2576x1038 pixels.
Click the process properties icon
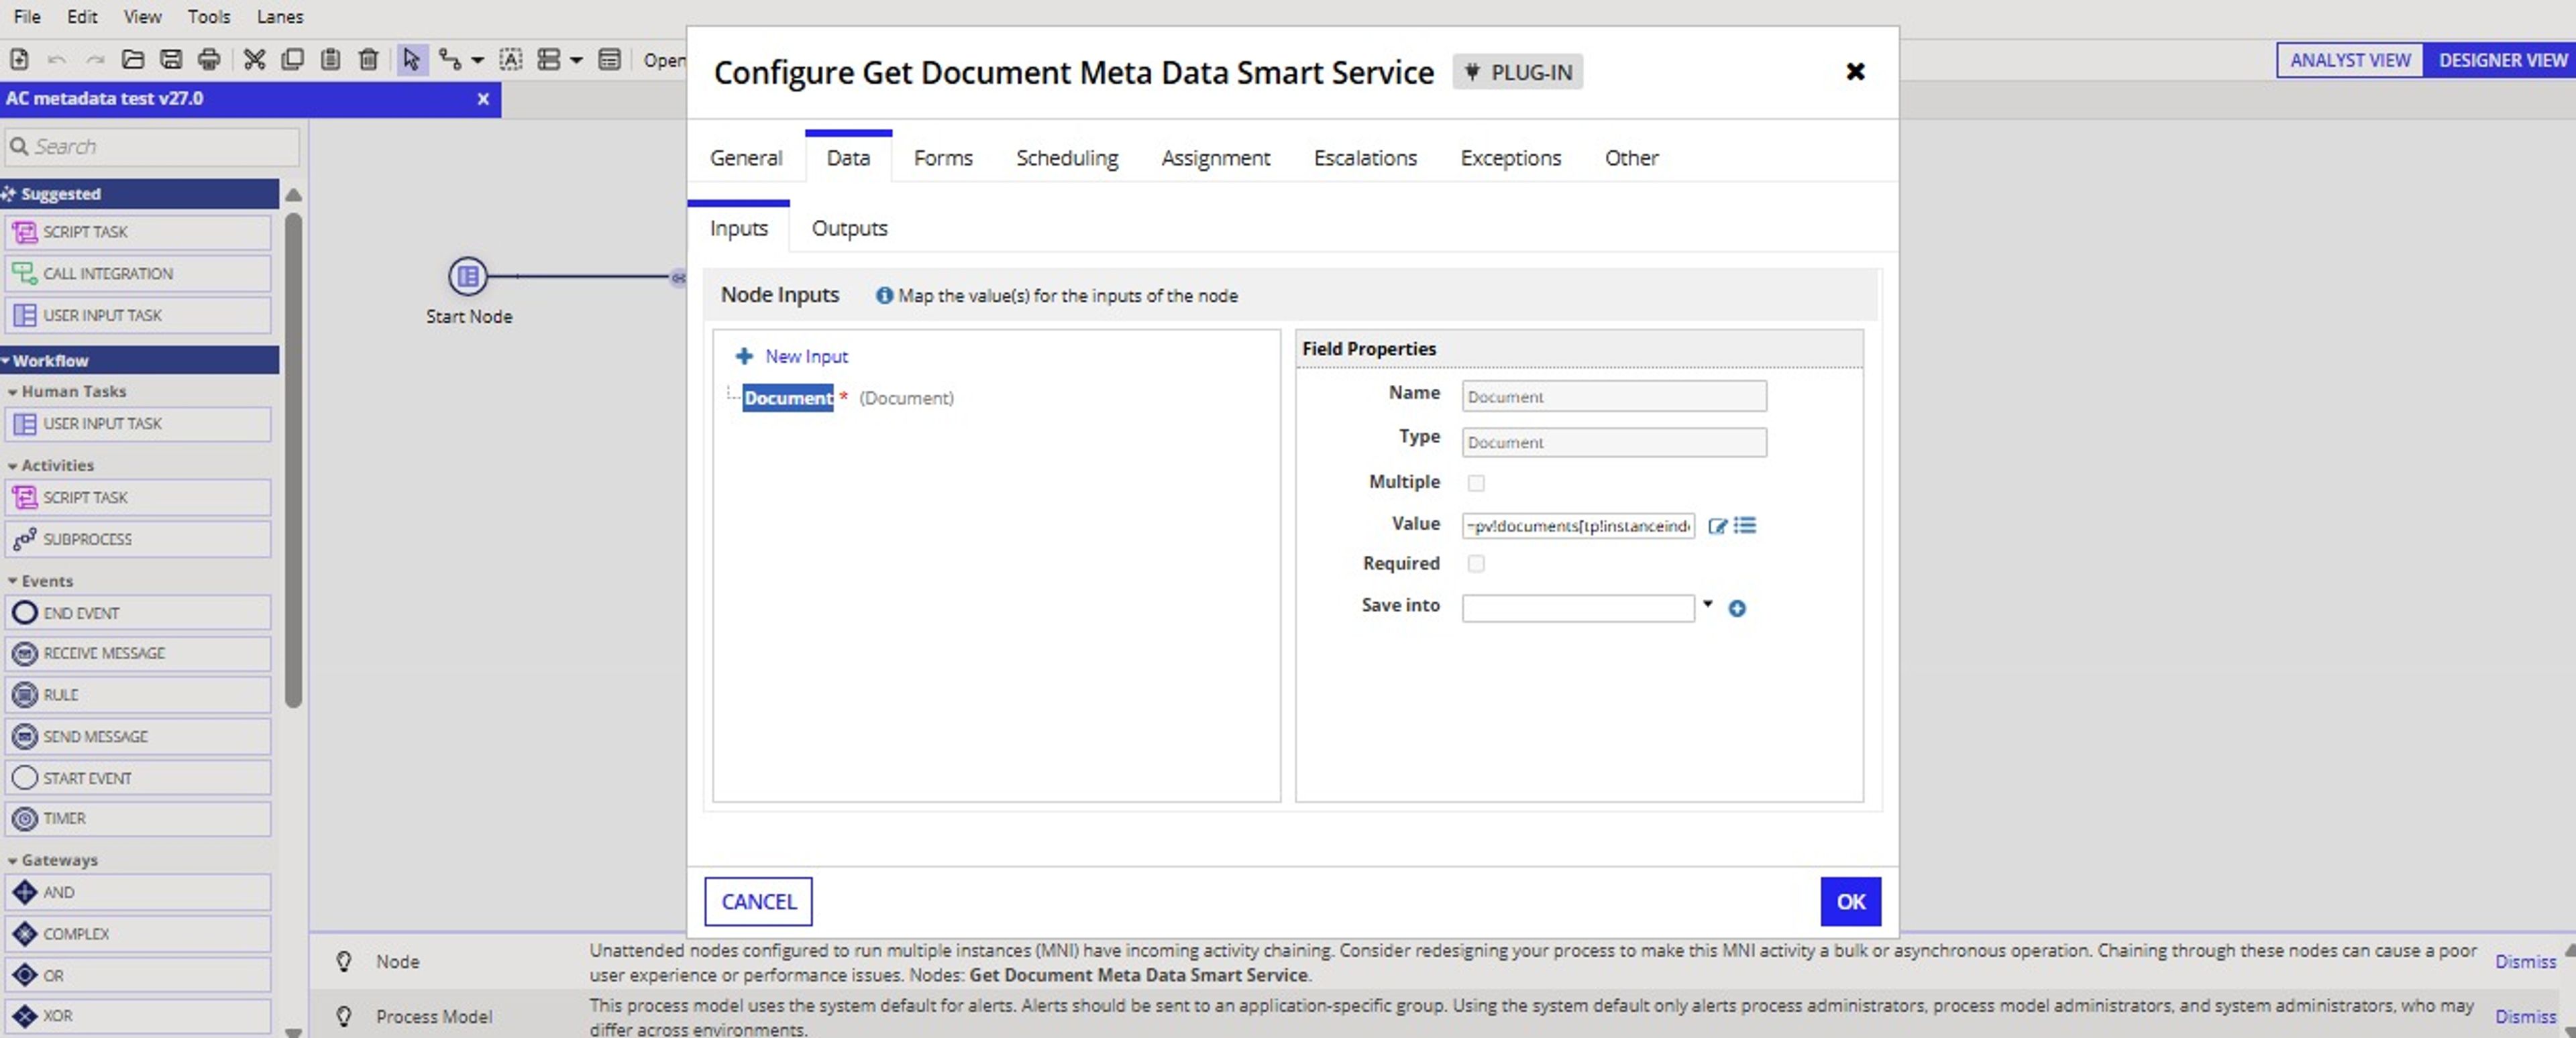609,60
